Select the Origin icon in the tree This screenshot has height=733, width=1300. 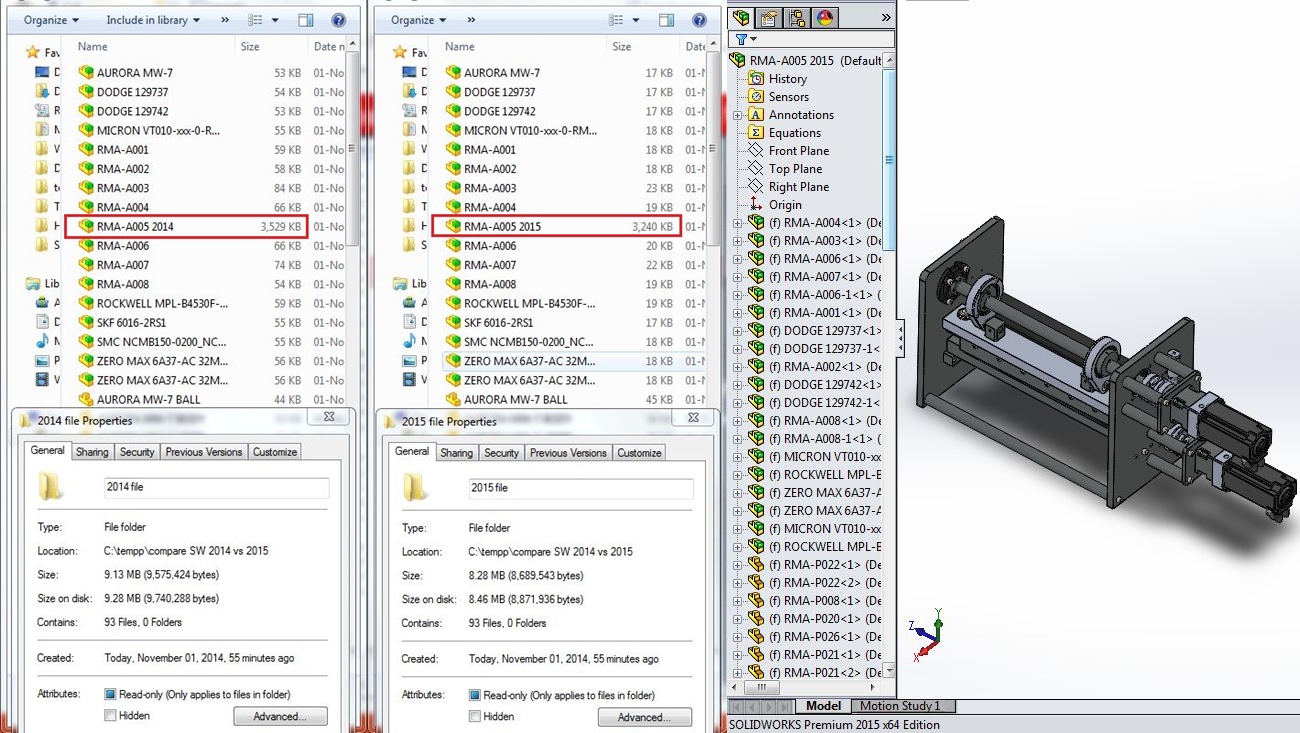756,205
